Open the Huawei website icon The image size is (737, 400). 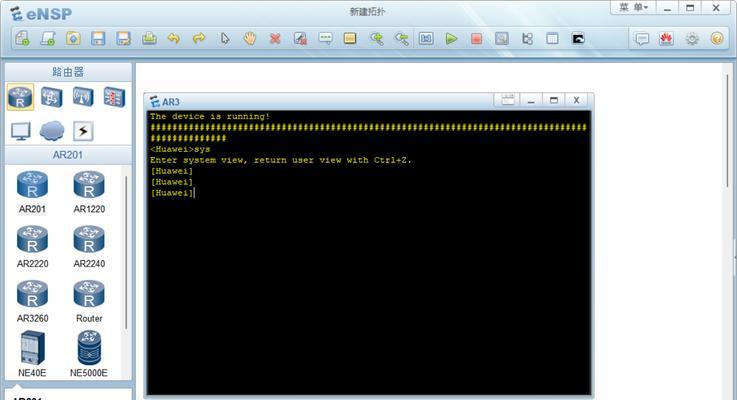666,38
